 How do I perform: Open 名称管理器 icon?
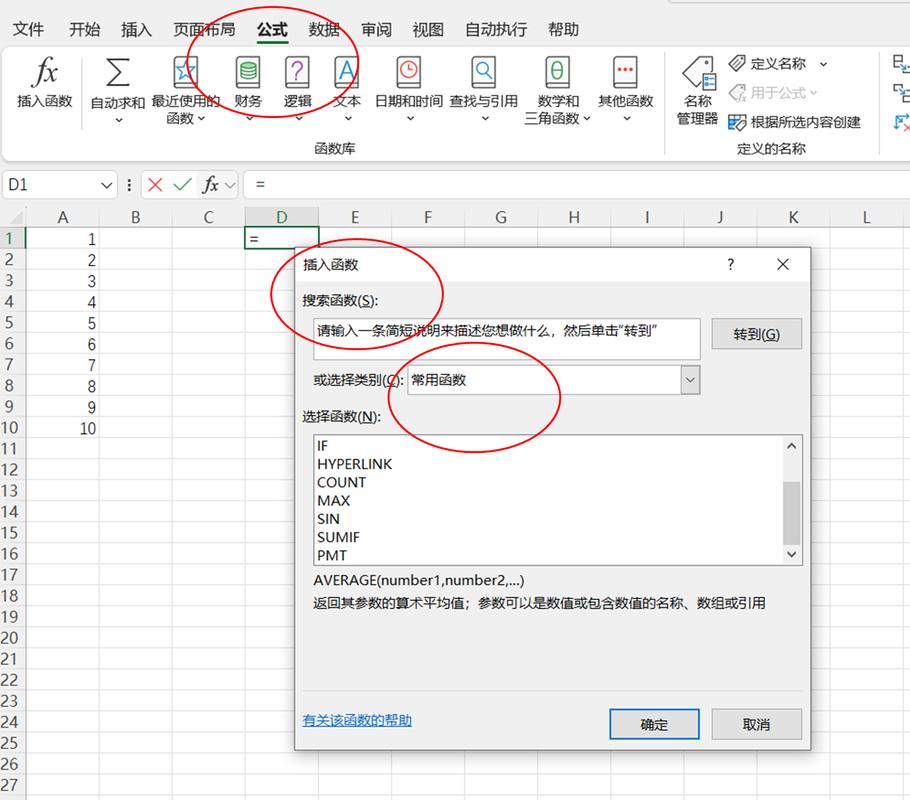(x=697, y=73)
